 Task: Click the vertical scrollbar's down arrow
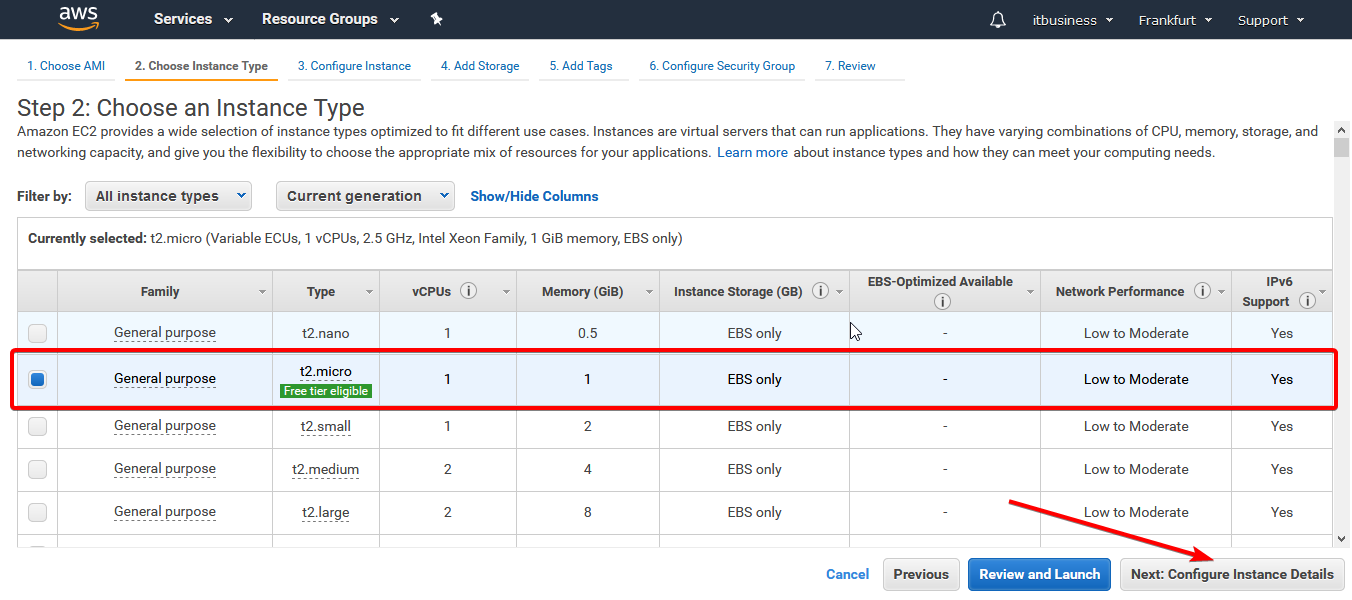1342,539
